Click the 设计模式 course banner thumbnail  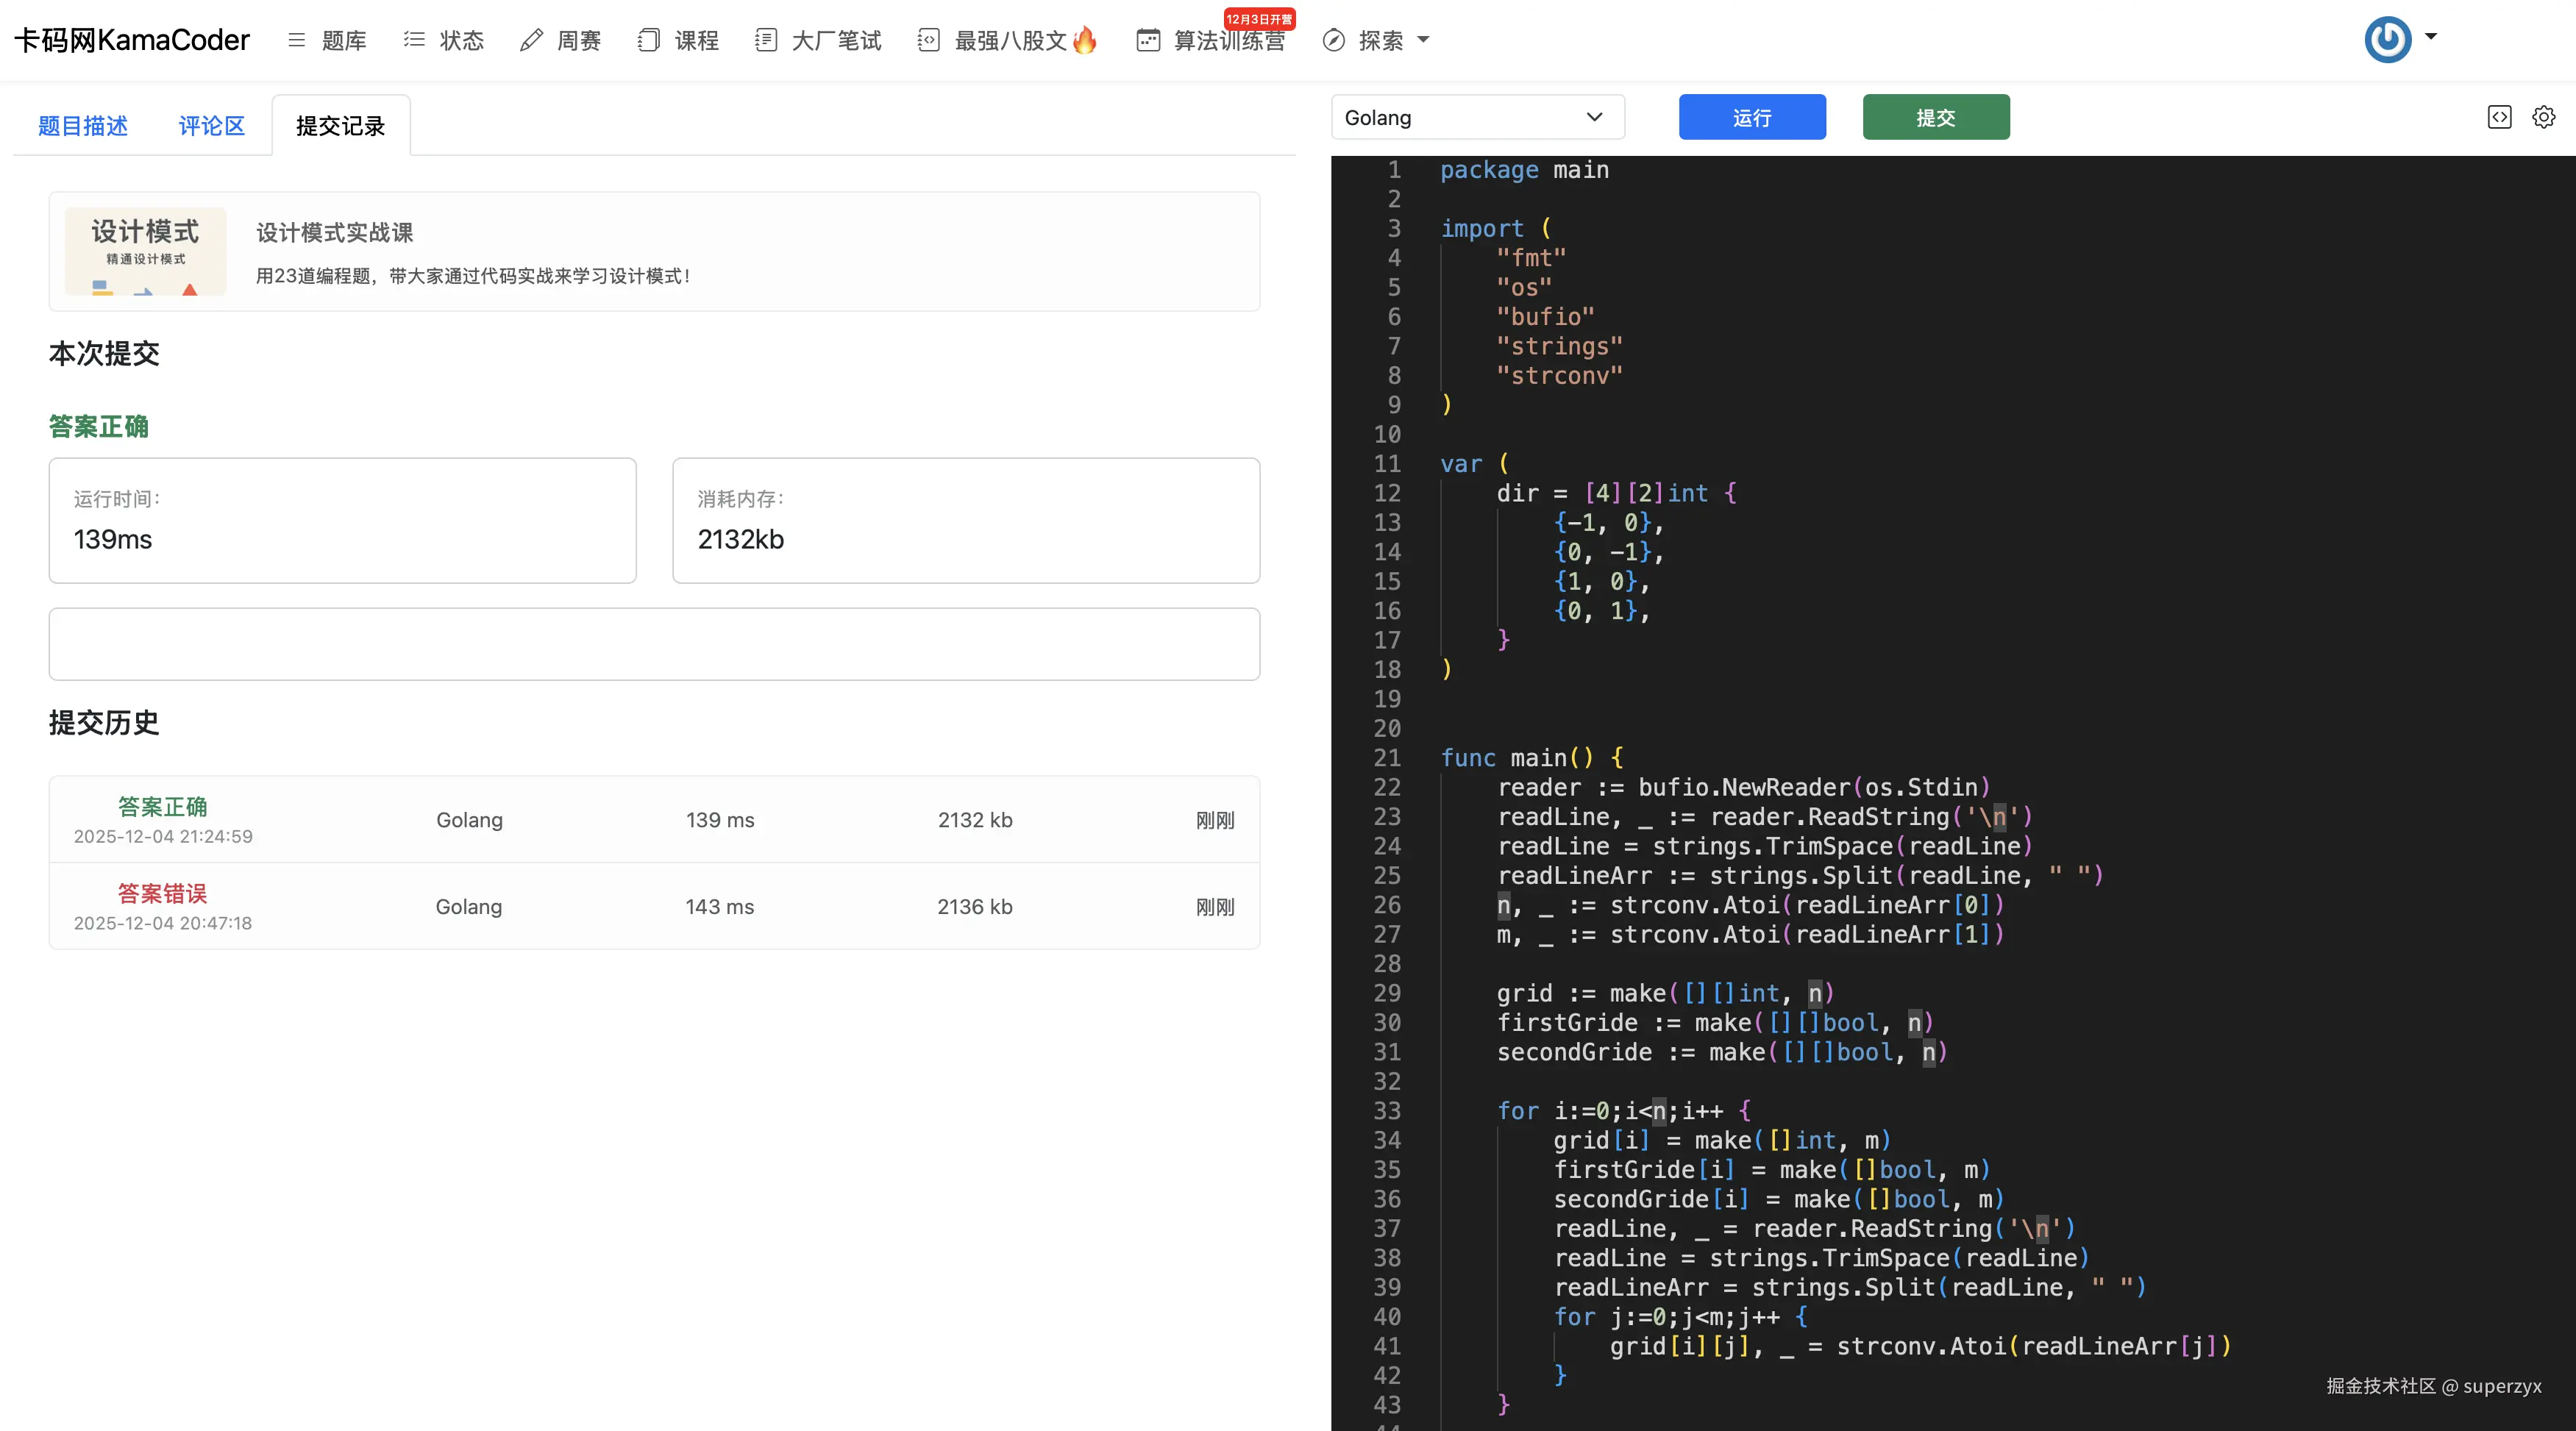tap(146, 251)
